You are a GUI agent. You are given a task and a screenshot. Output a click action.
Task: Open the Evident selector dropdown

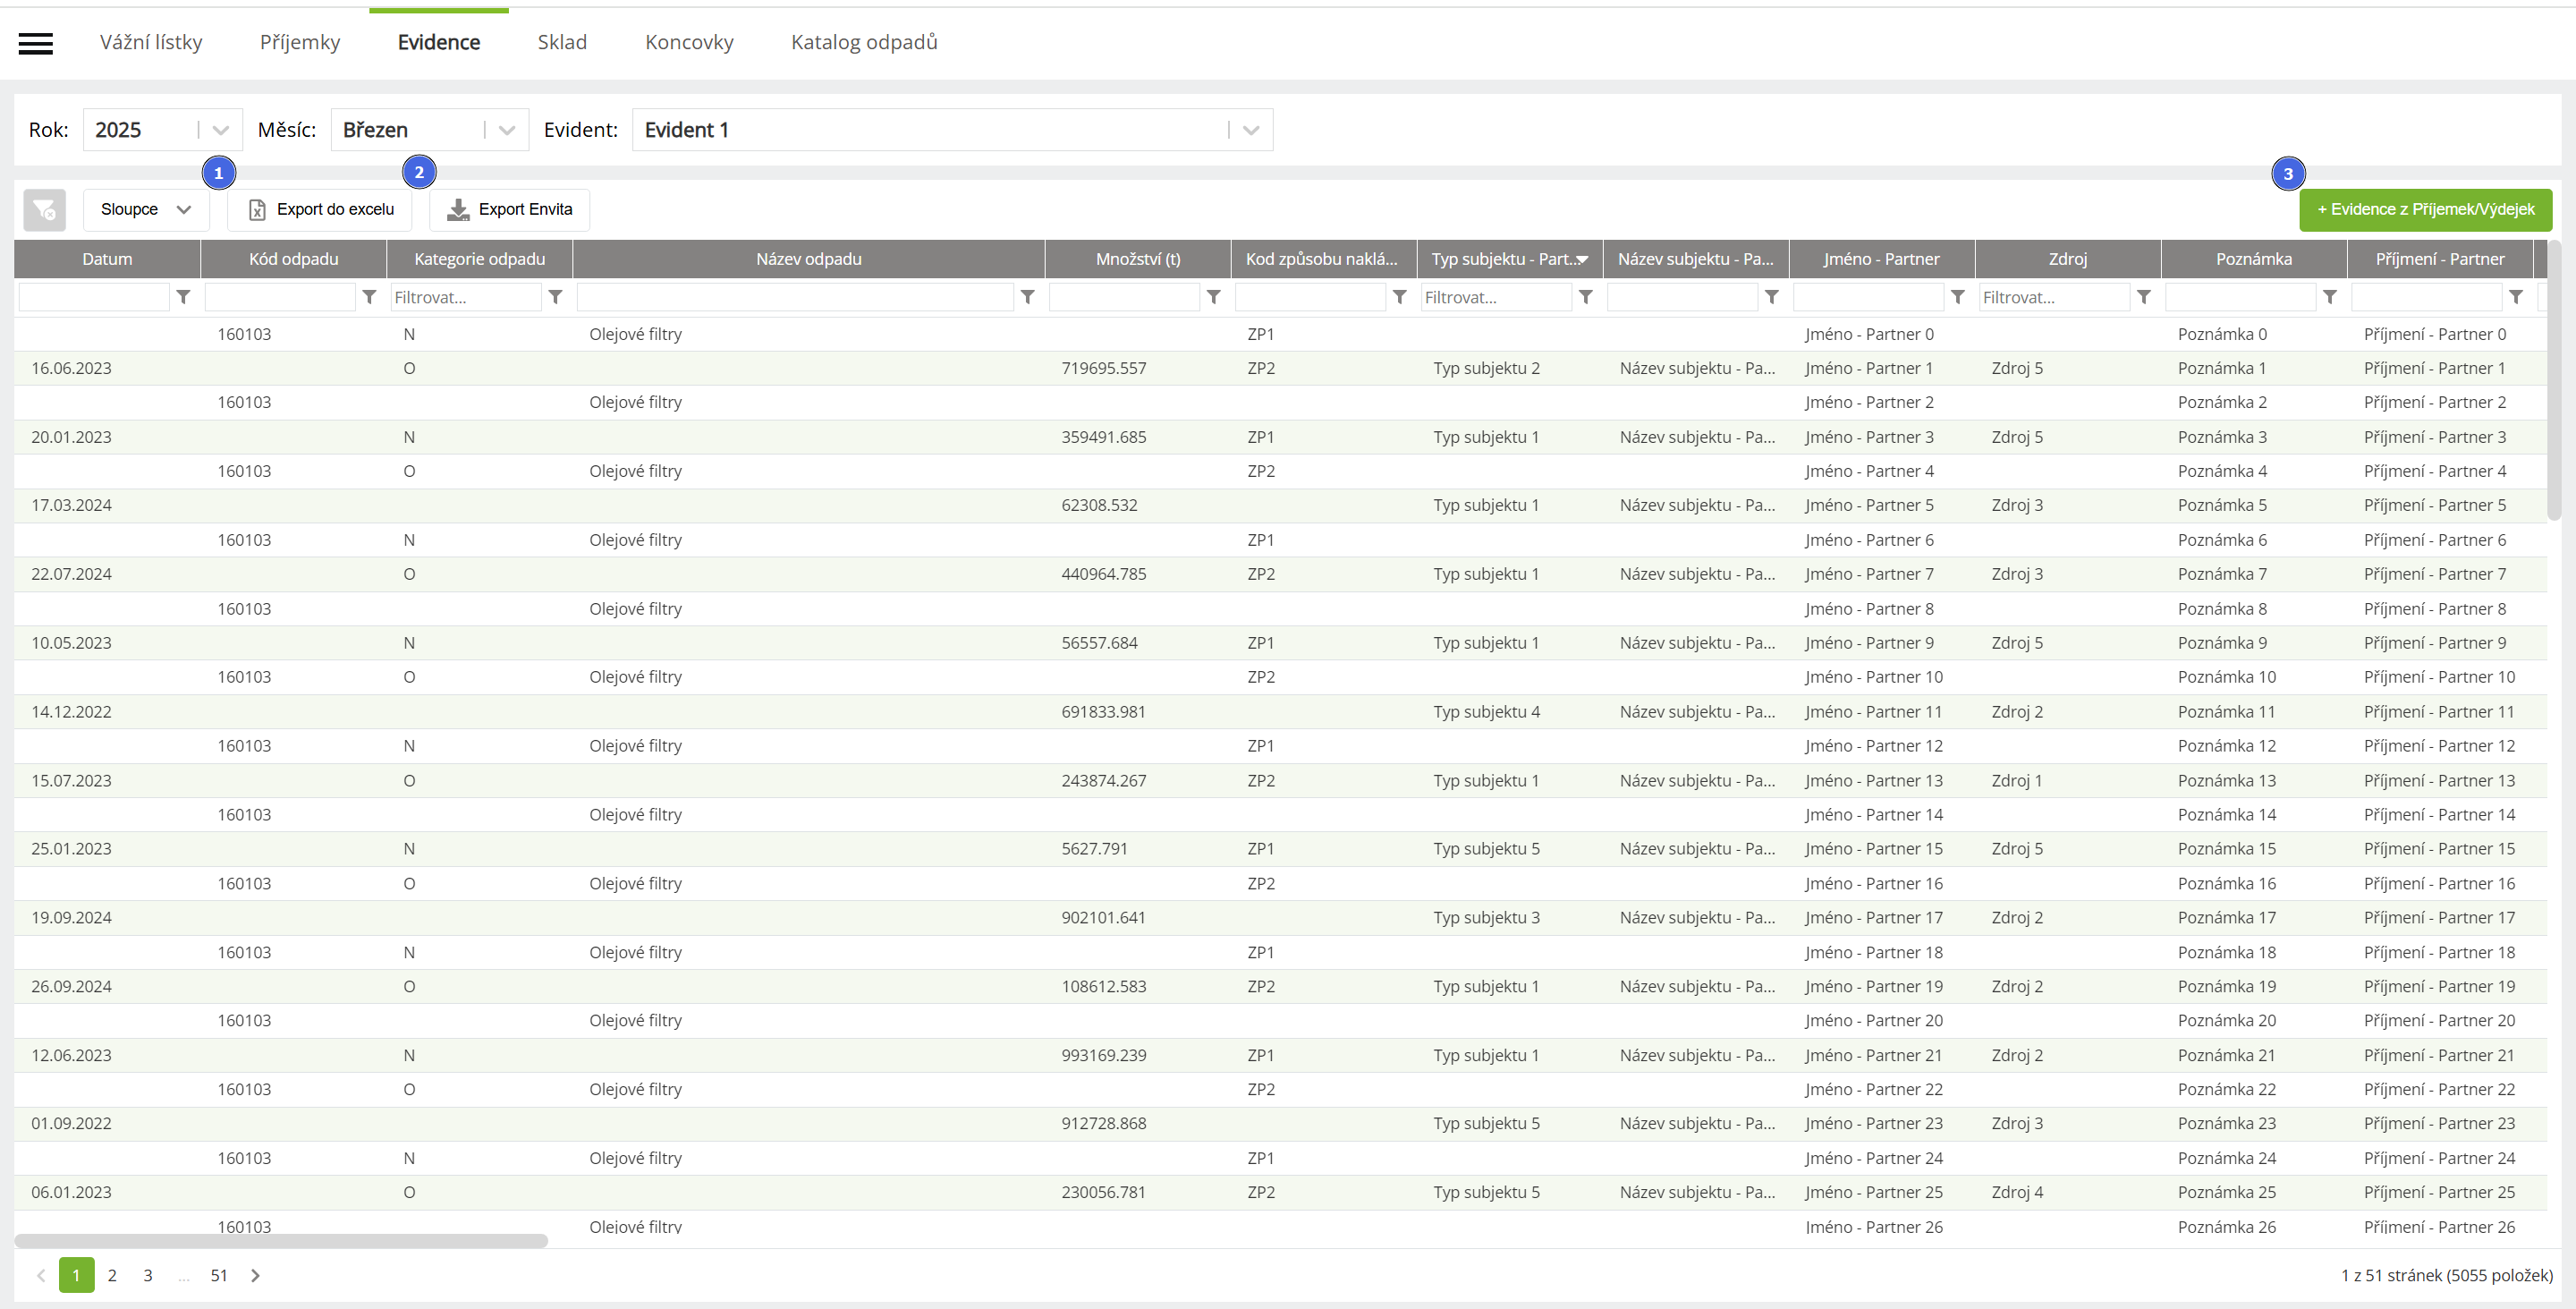click(1250, 130)
